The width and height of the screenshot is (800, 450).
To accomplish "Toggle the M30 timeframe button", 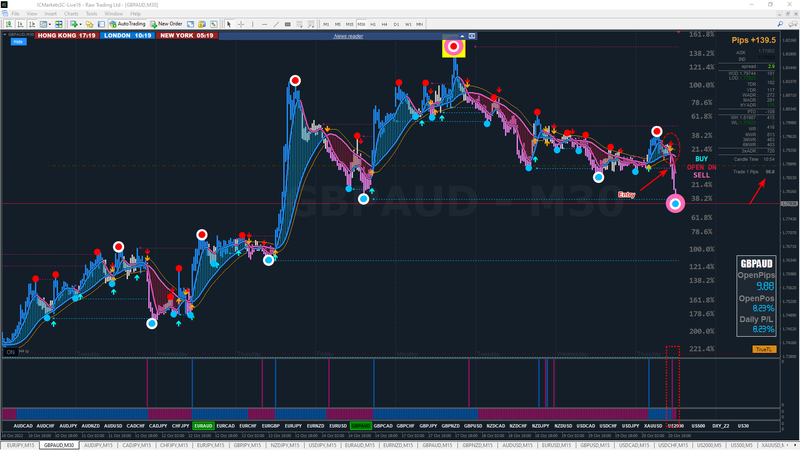I will click(361, 24).
